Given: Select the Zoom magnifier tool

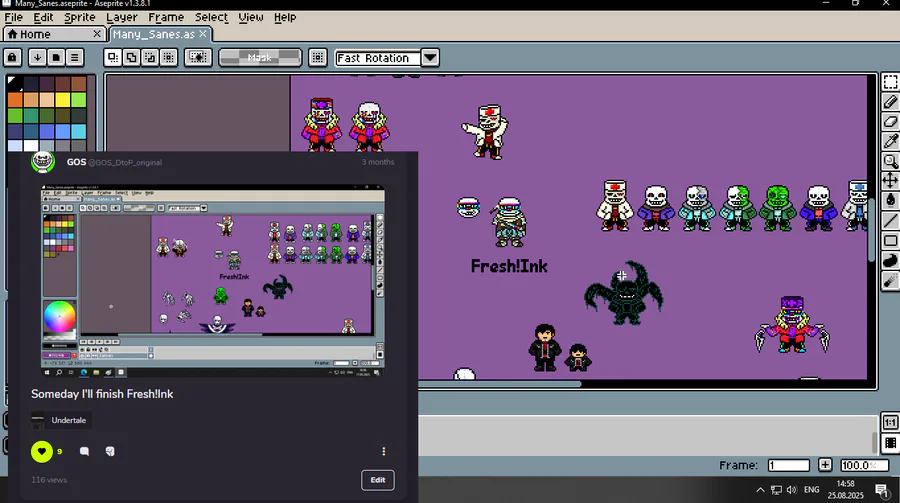Looking at the screenshot, I should [x=890, y=161].
